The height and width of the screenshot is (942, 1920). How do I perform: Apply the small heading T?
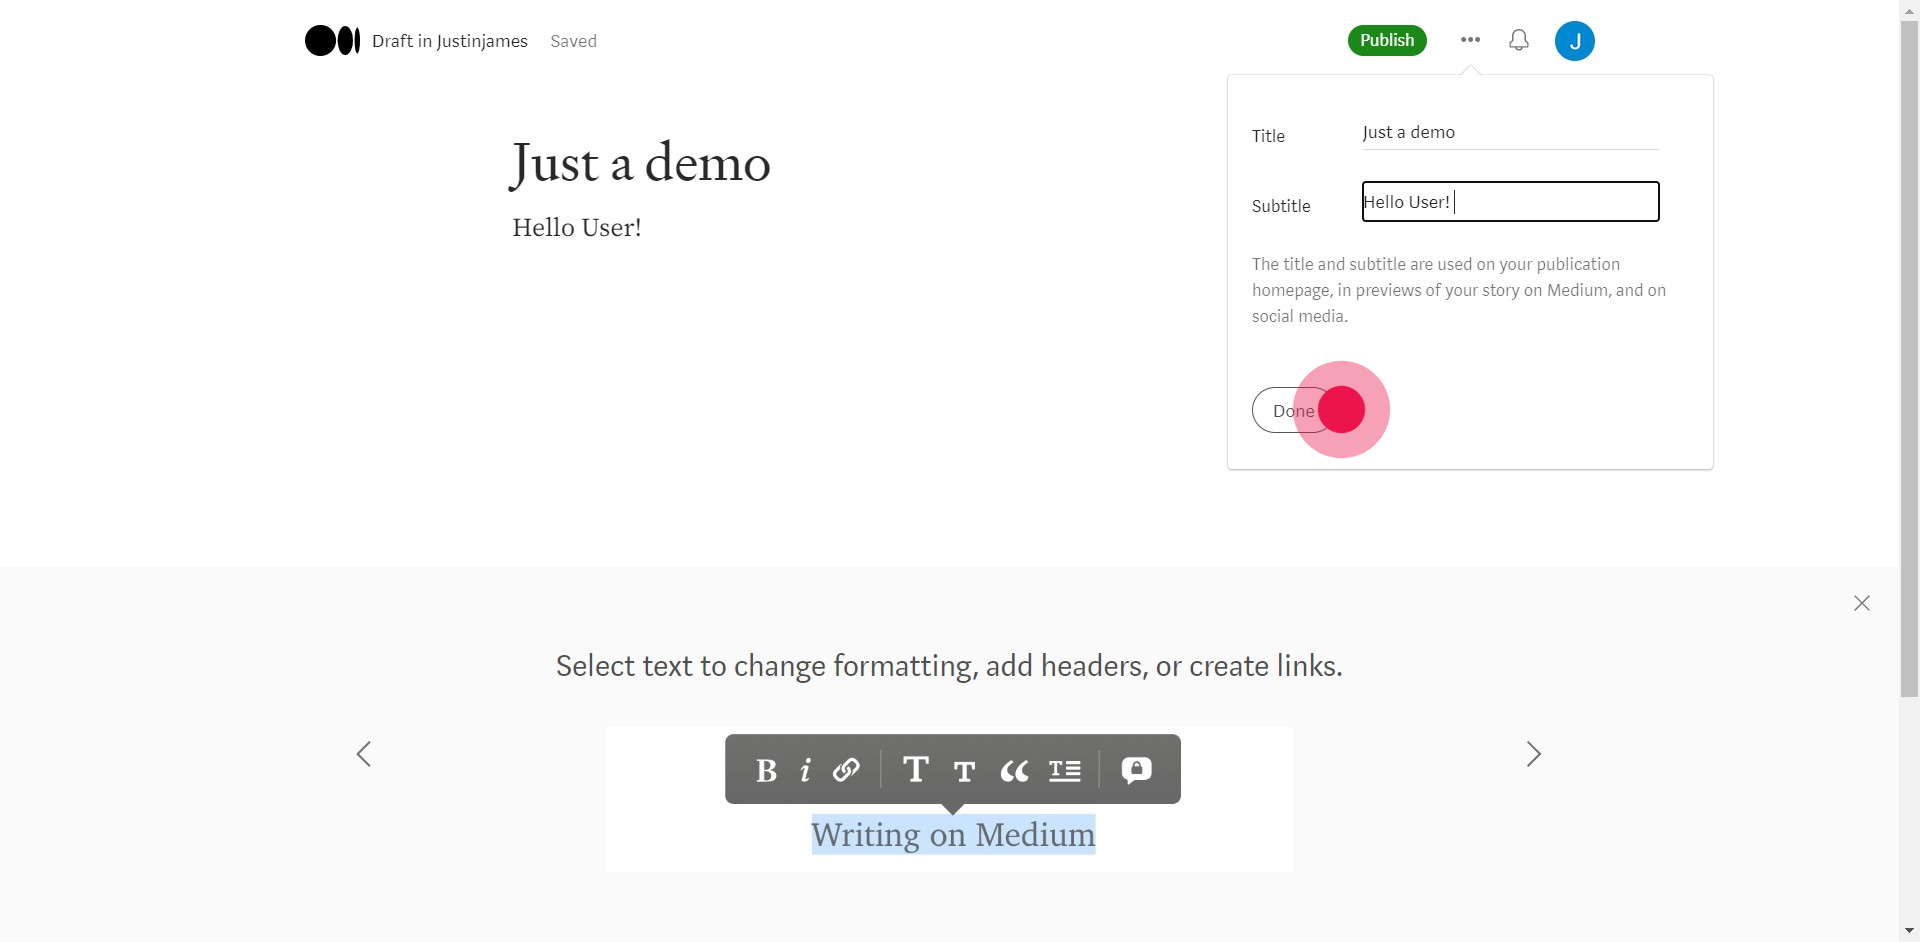964,771
